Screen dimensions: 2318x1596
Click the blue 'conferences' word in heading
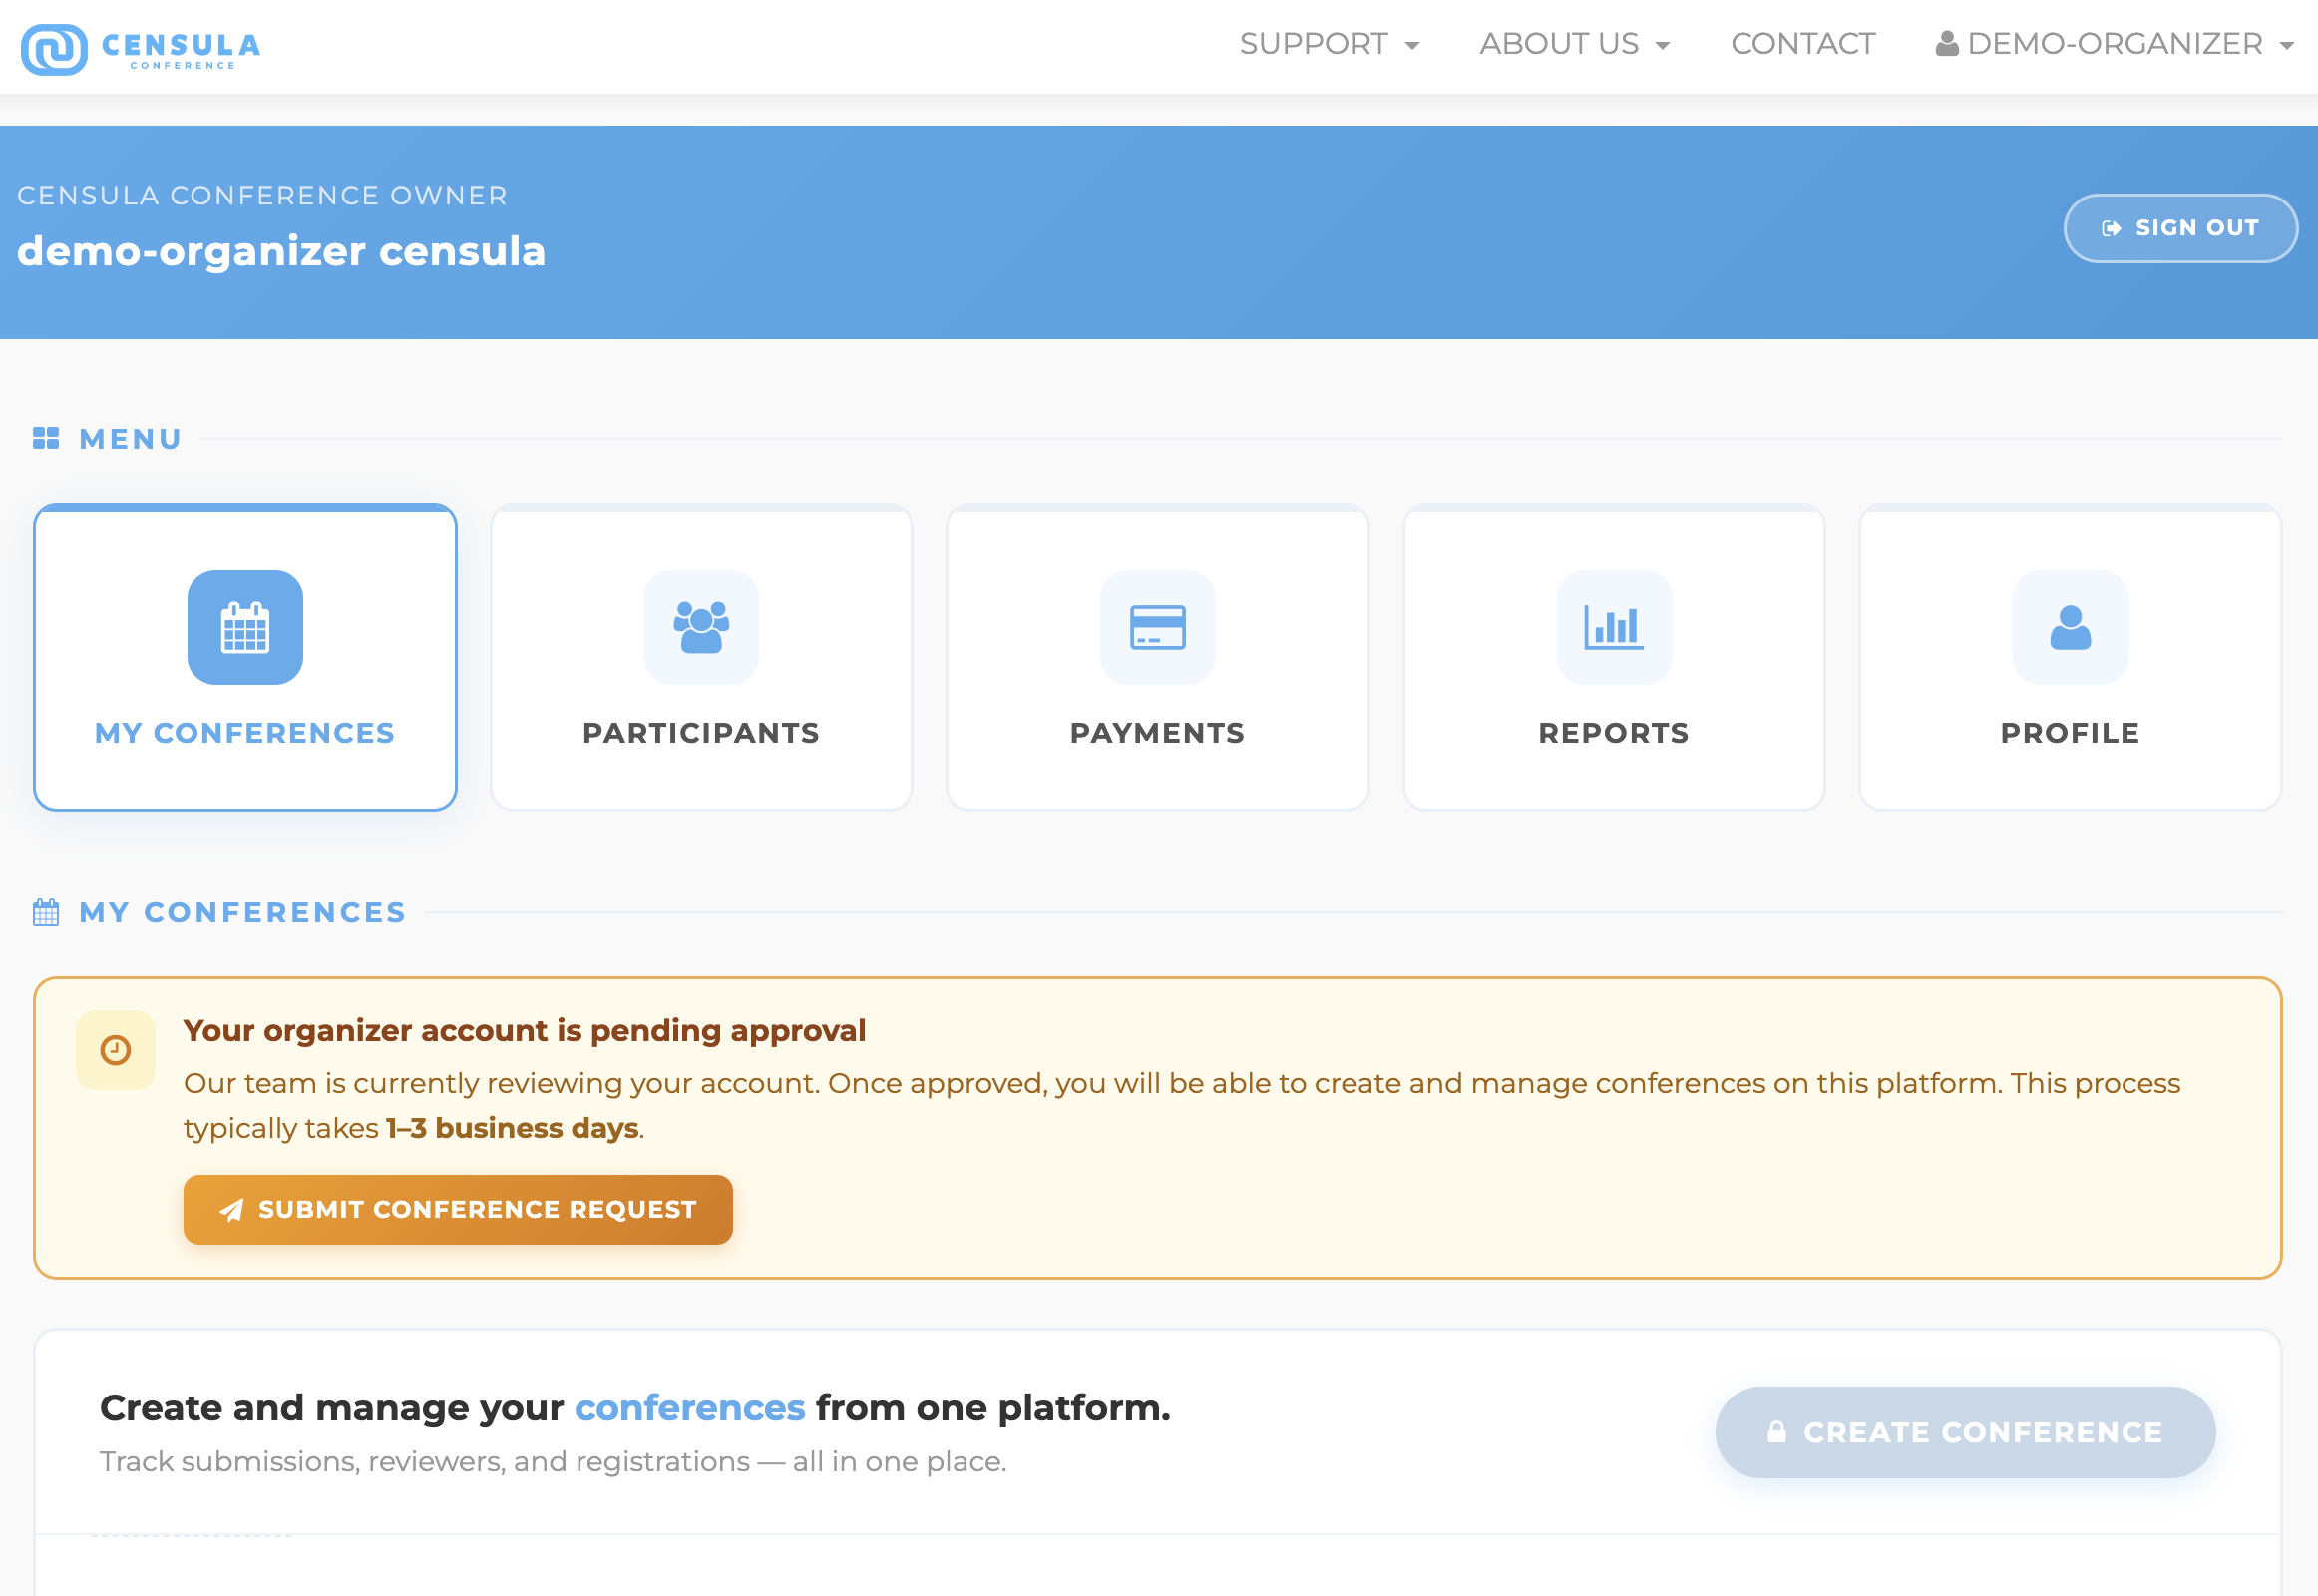(x=690, y=1408)
